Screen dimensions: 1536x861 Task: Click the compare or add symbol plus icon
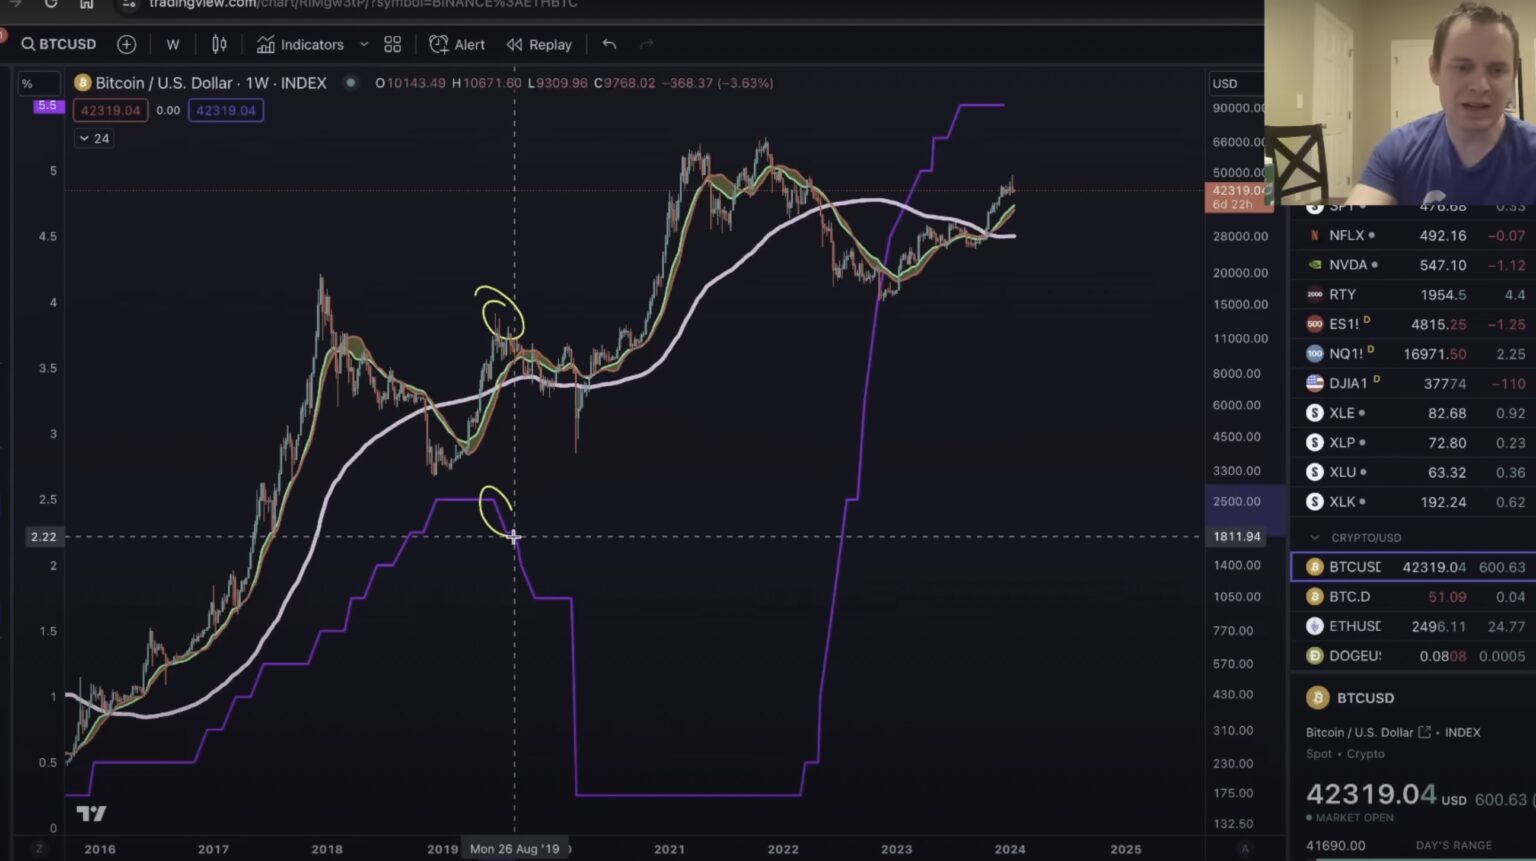click(126, 44)
